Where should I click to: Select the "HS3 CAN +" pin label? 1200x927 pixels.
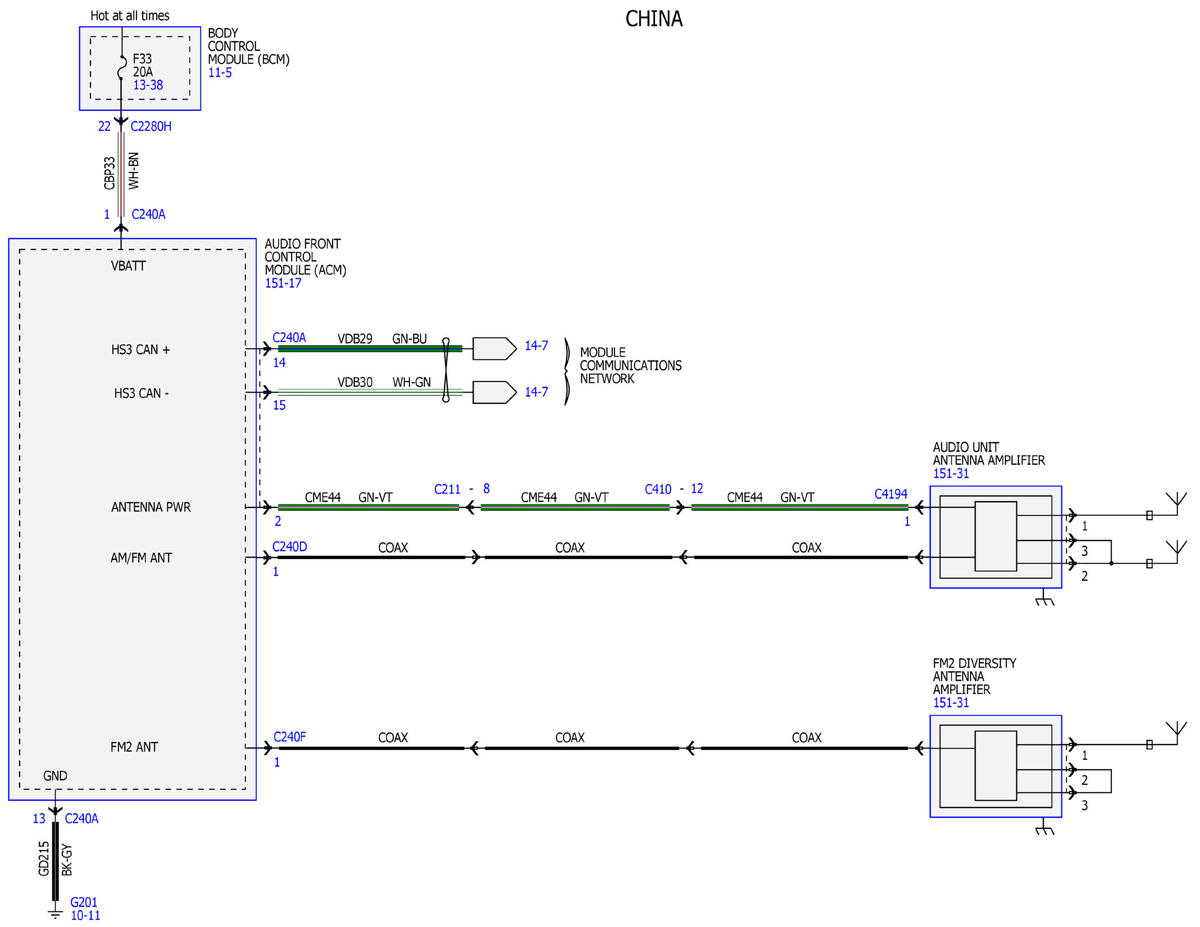142,349
